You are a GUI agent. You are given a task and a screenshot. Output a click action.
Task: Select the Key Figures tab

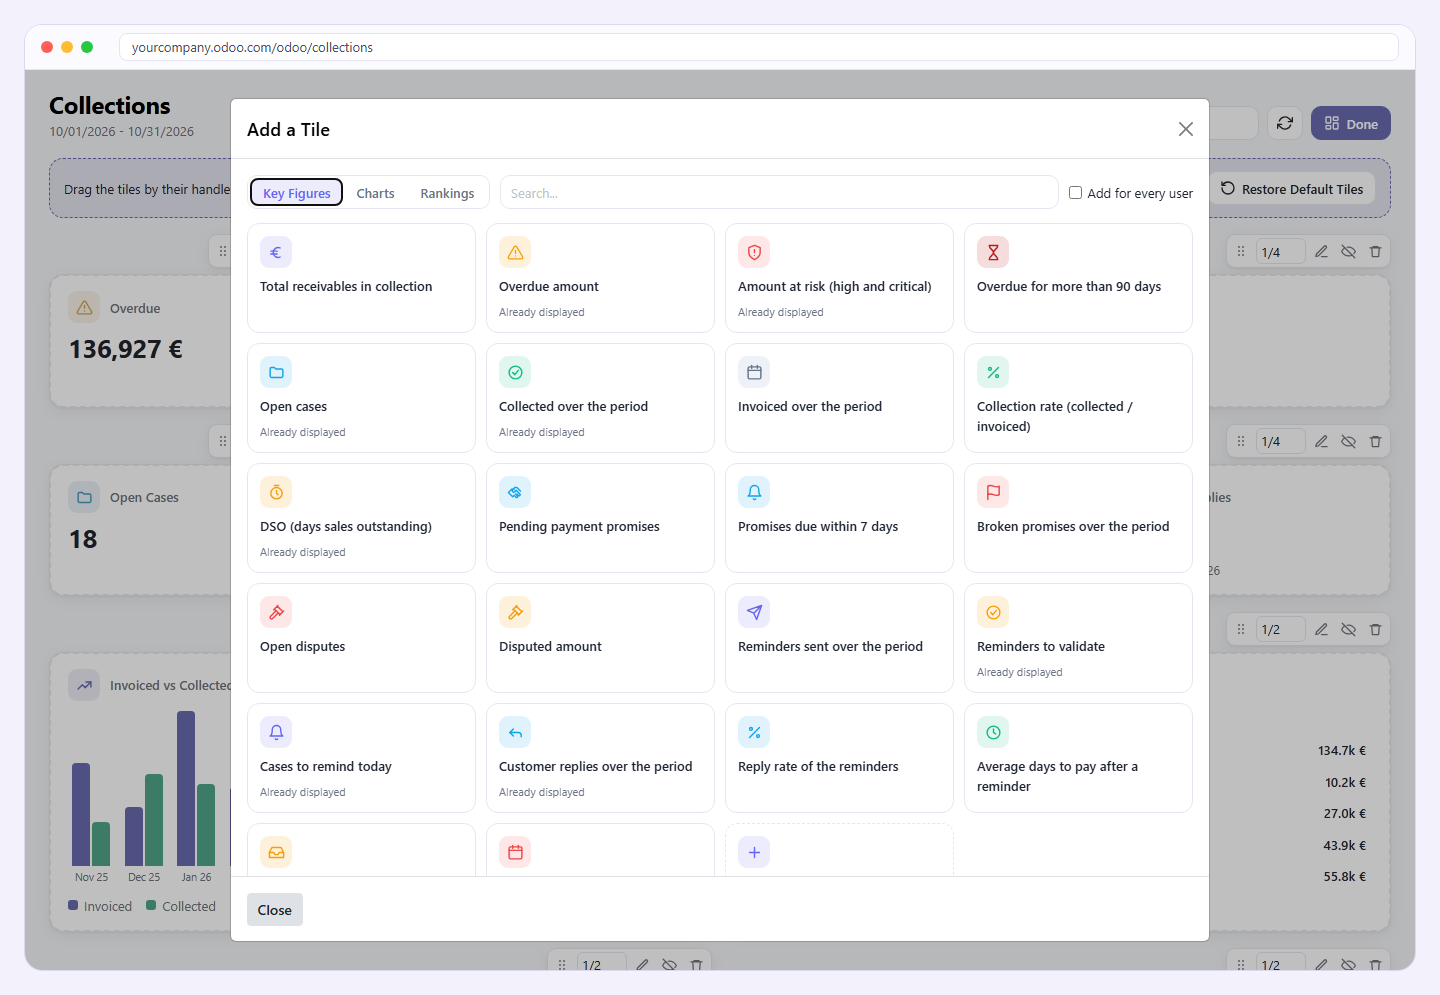coord(296,193)
